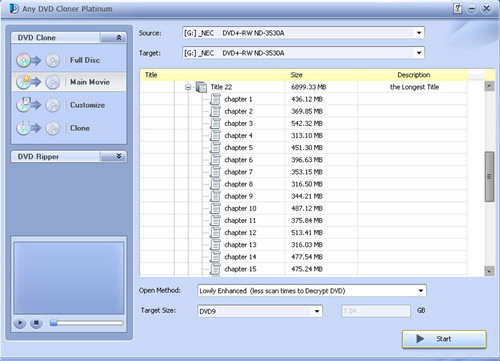Start the DVD cloning process

click(x=444, y=339)
